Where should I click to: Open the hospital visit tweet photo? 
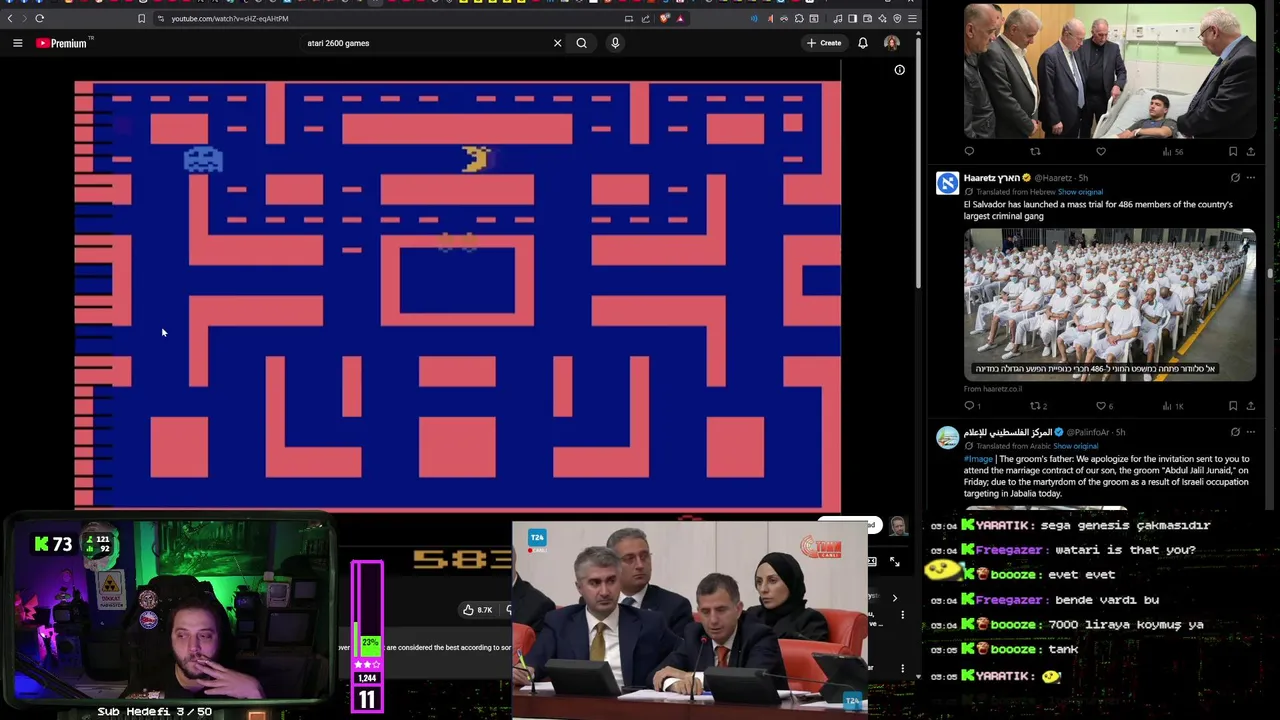click(1109, 70)
